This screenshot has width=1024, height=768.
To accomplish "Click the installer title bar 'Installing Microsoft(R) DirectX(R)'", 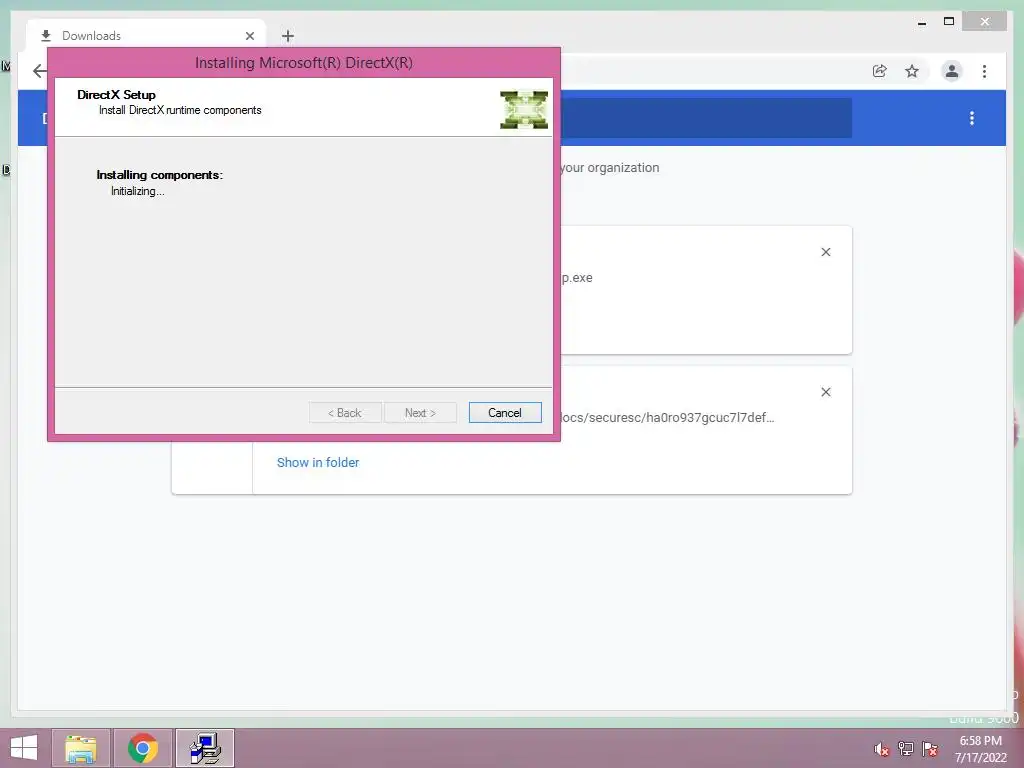I will [304, 63].
